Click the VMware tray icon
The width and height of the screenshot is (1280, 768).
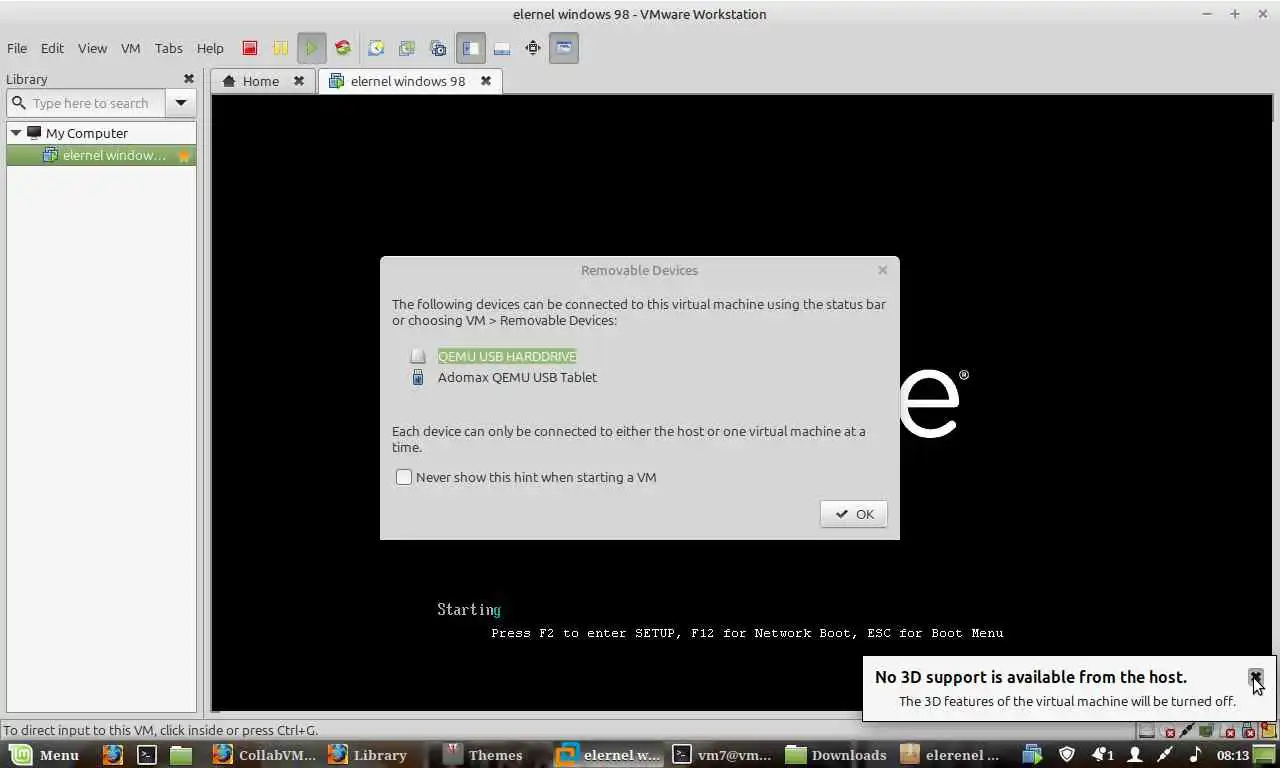pos(1031,755)
